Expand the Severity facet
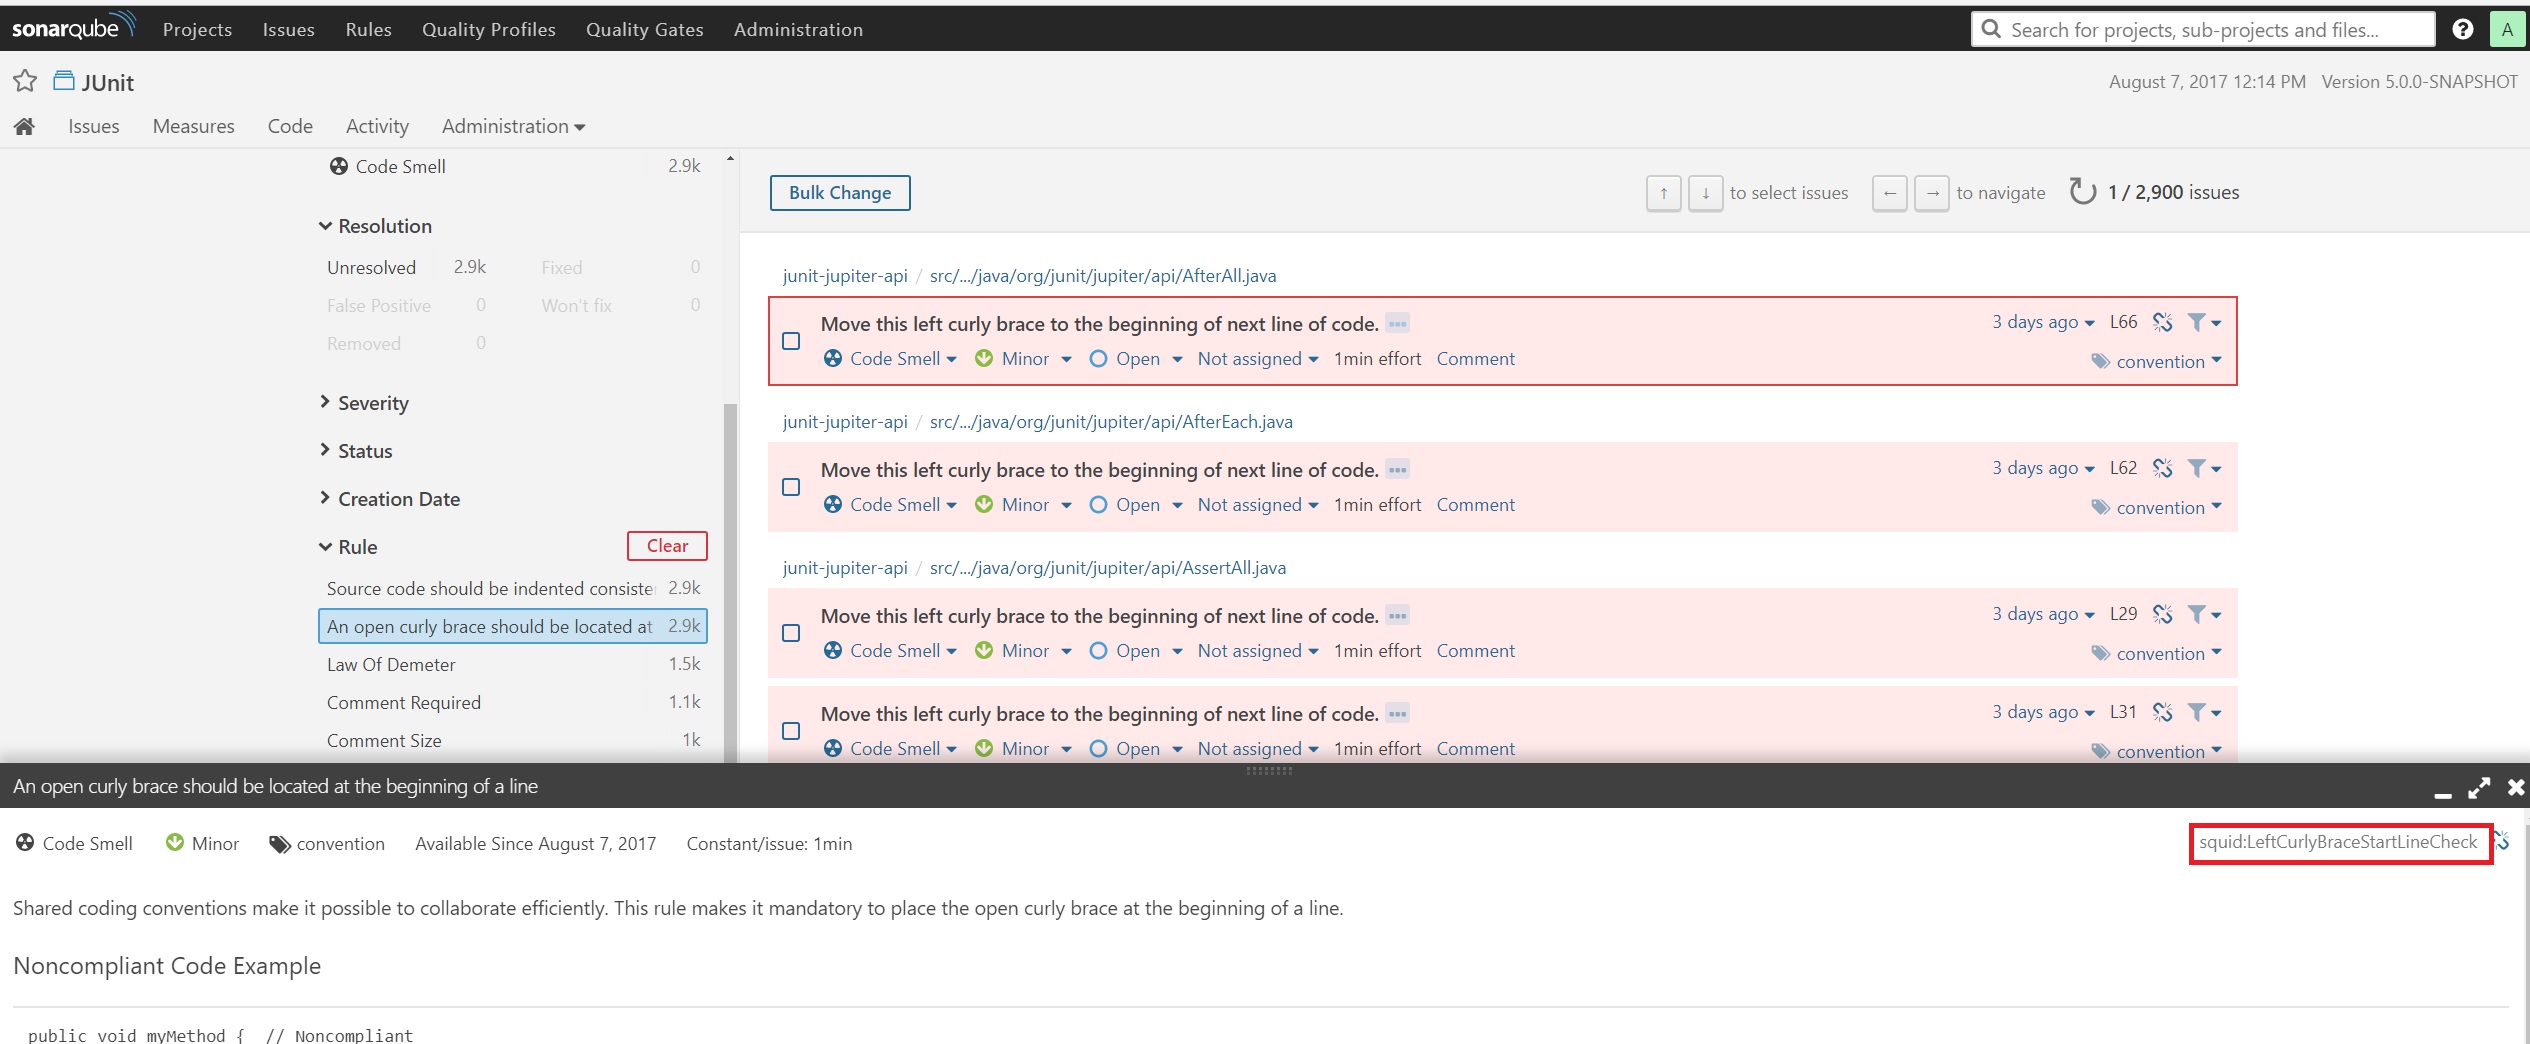The width and height of the screenshot is (2530, 1044). 364,403
